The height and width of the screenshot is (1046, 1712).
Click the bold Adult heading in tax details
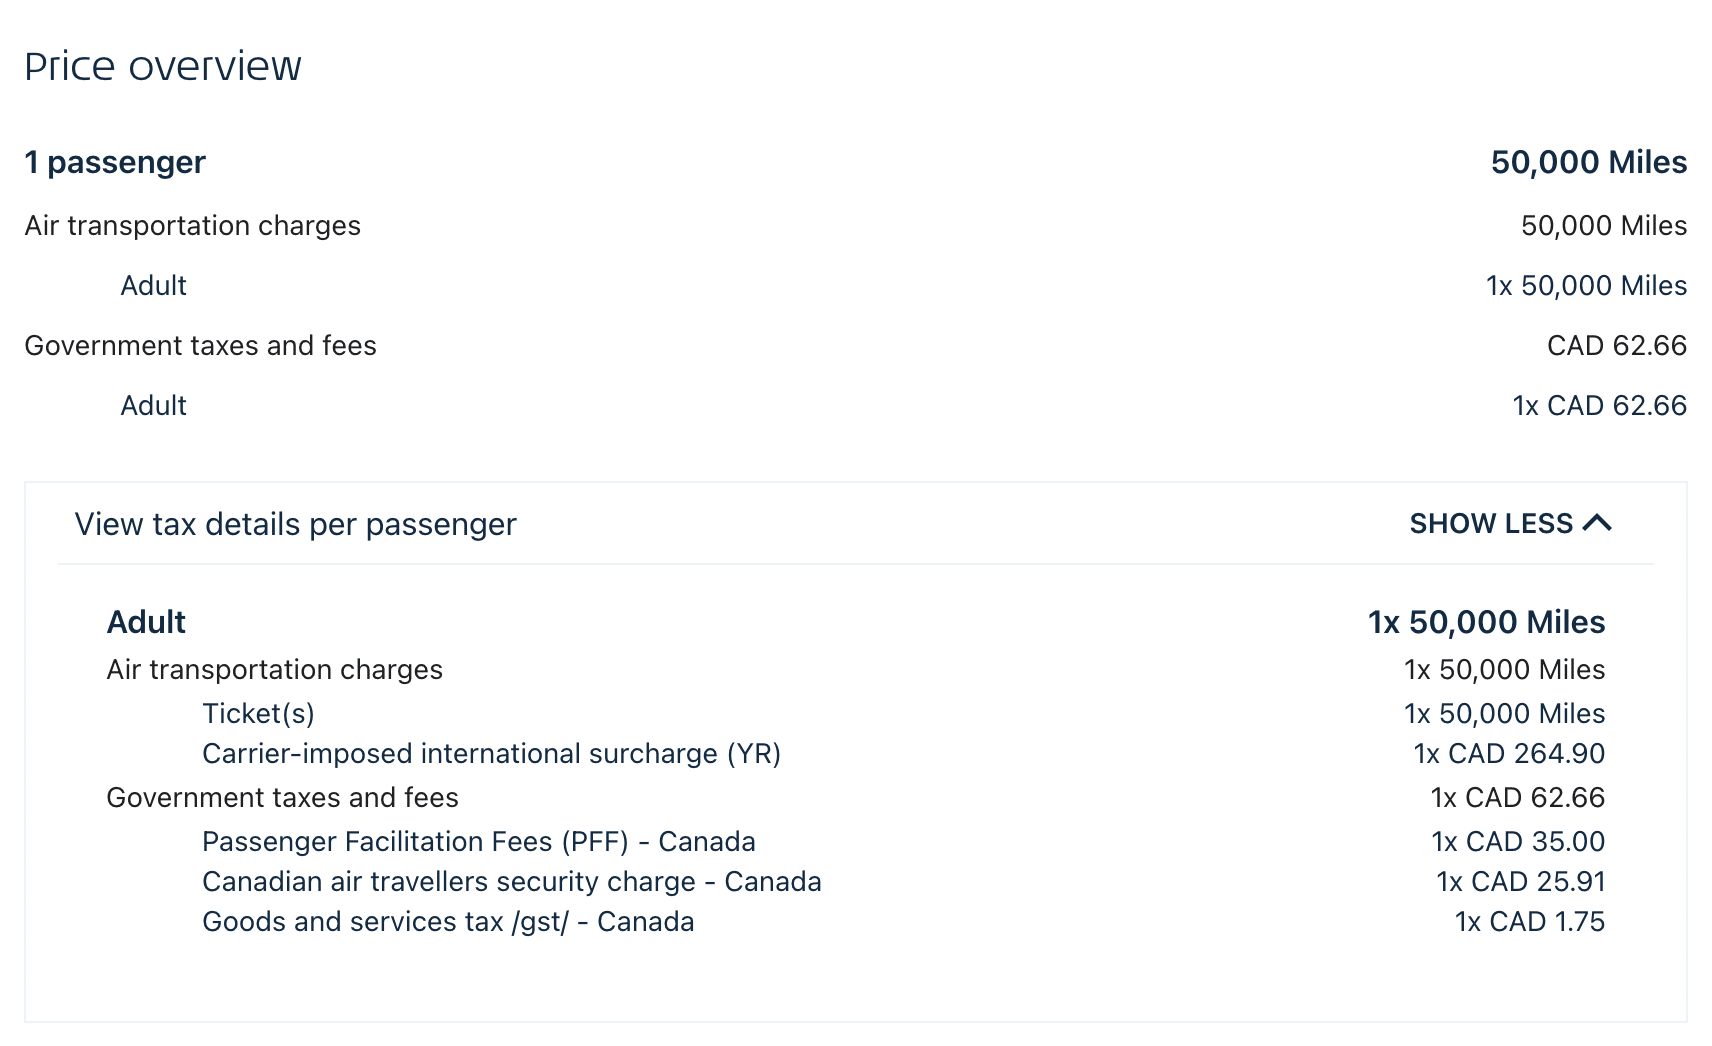coord(146,622)
